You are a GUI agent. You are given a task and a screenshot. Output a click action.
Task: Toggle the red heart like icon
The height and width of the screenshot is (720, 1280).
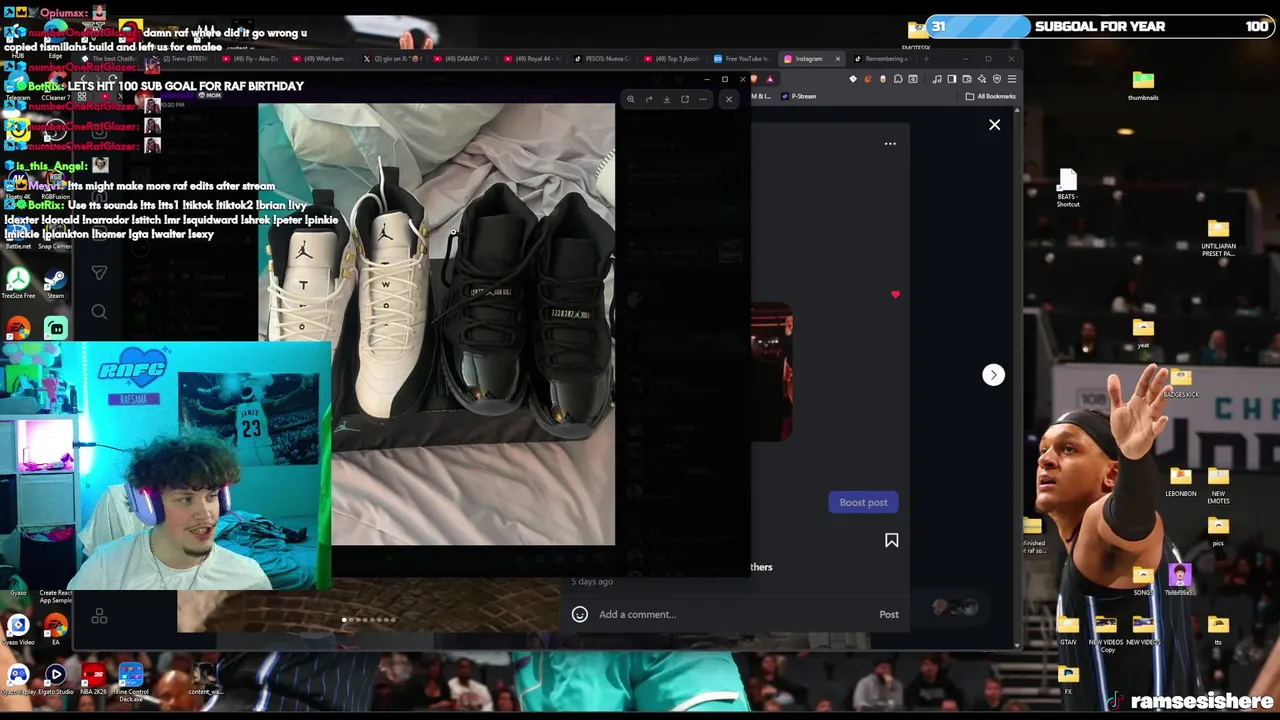(895, 295)
